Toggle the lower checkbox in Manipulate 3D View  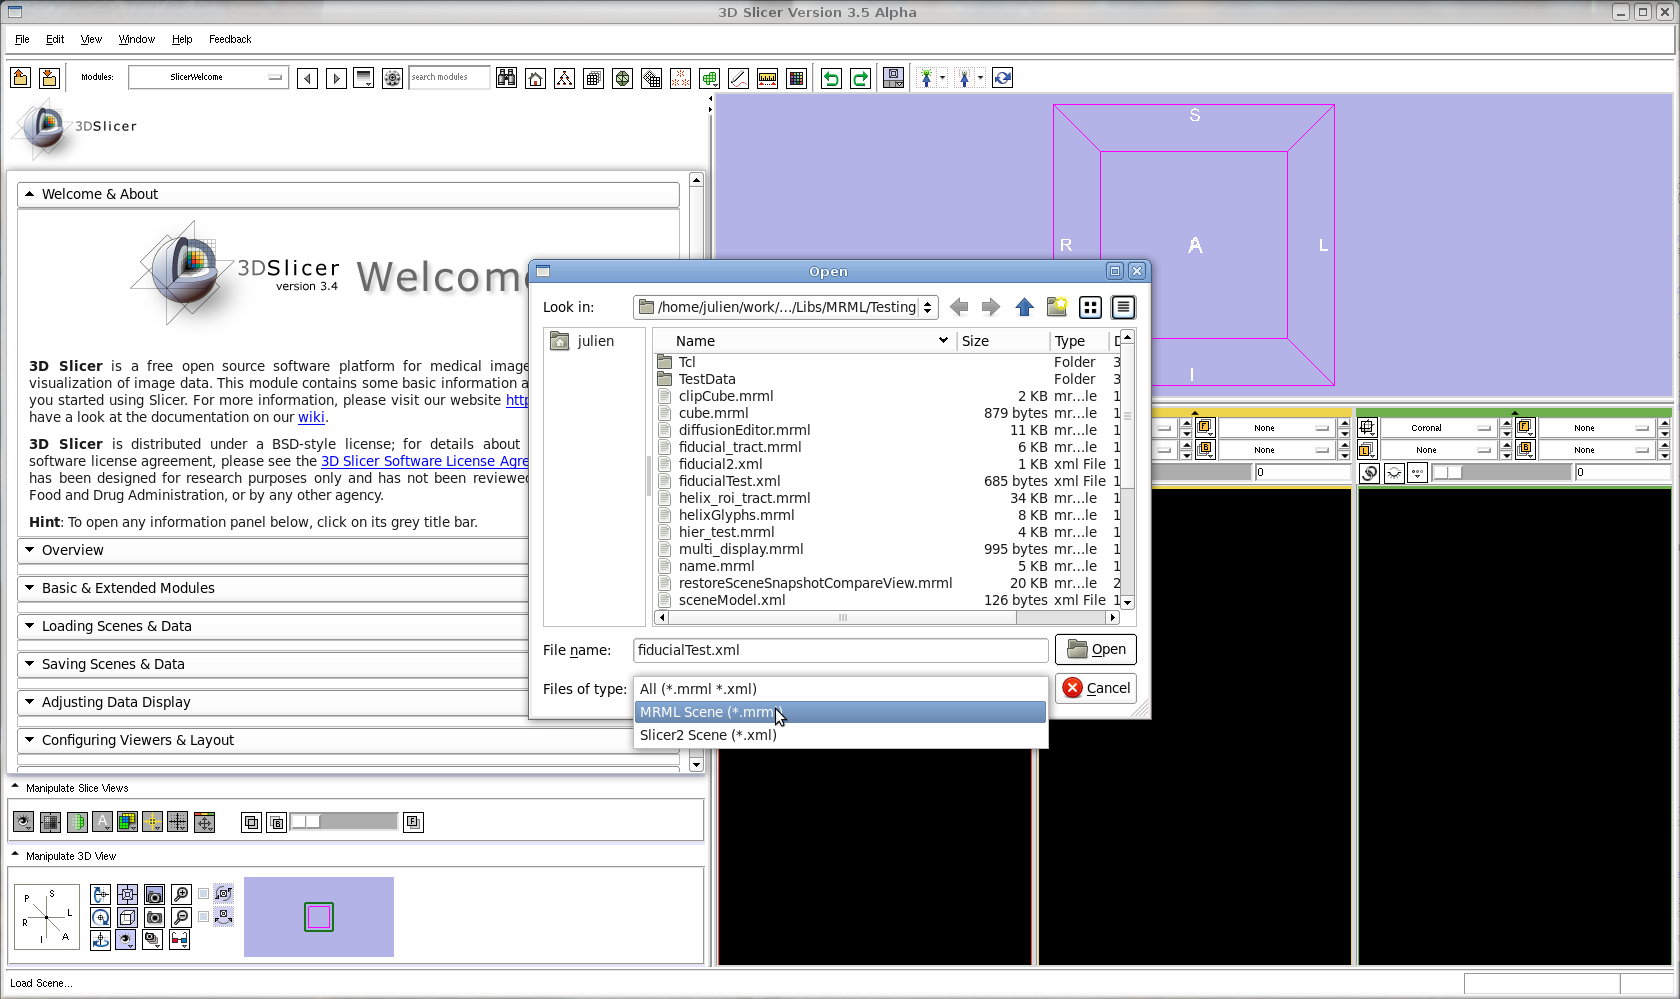point(204,916)
